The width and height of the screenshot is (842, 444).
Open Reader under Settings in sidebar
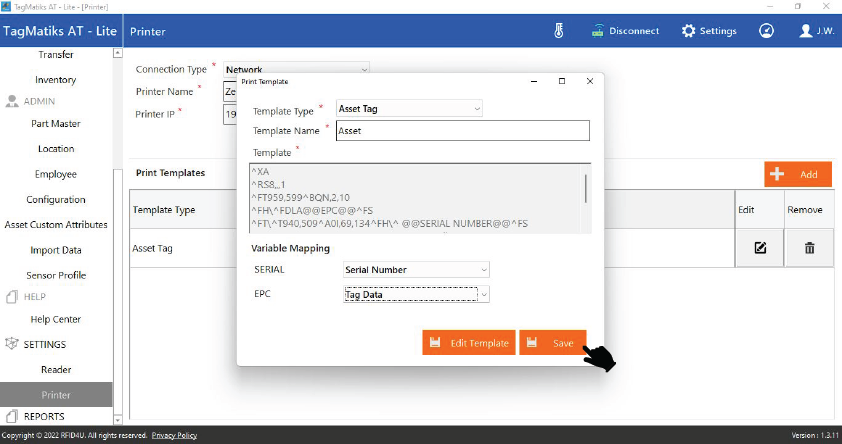pyautogui.click(x=56, y=370)
